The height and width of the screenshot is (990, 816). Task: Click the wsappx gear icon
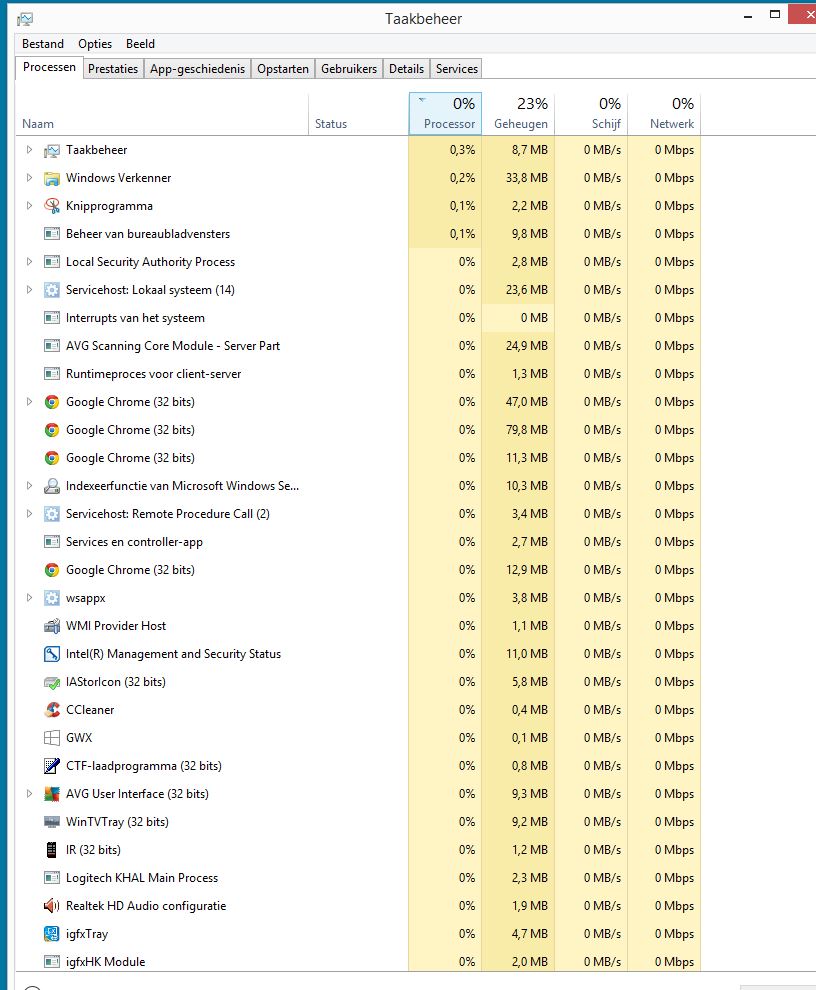click(52, 598)
